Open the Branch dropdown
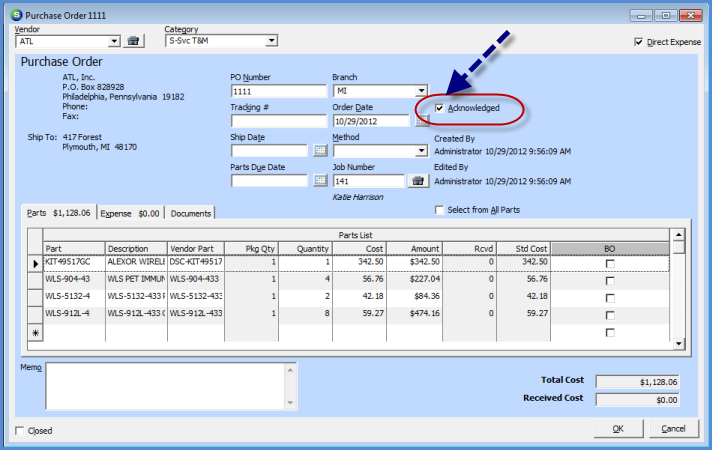Screen dimensions: 712x450 point(421,91)
